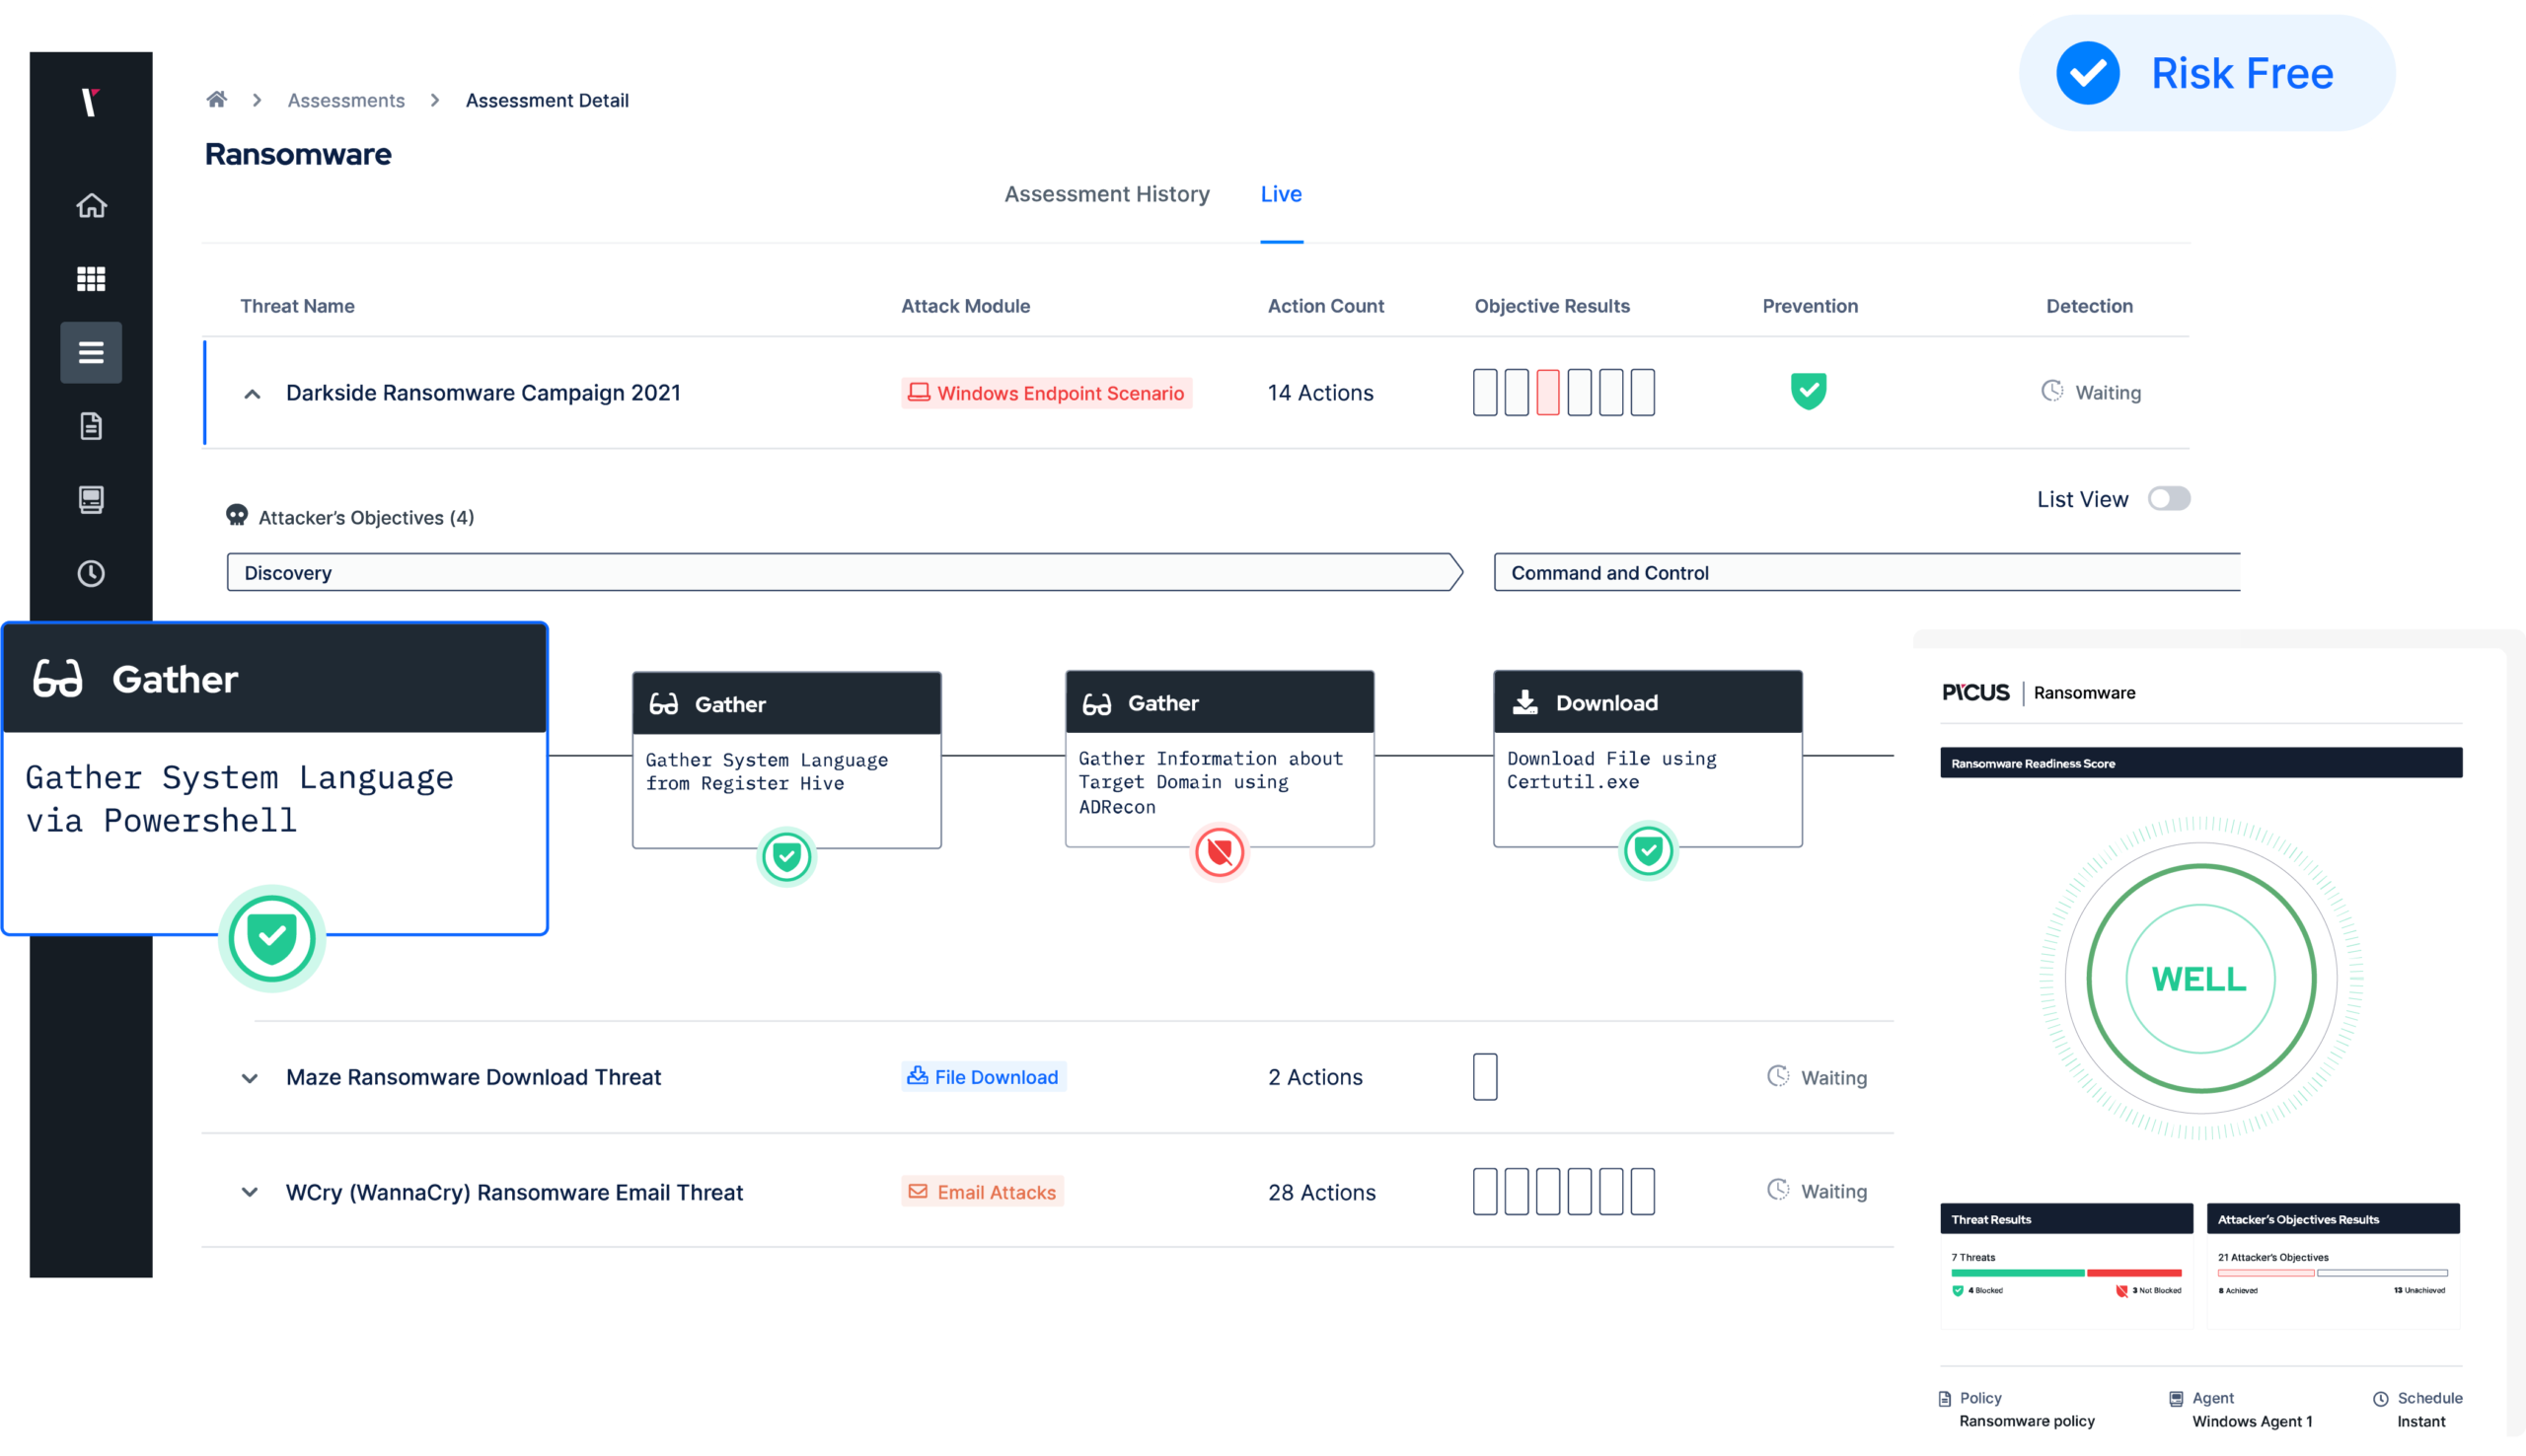Click Ransomware policy text in report
Screen dimensions: 2526x1456
(x=2026, y=1421)
